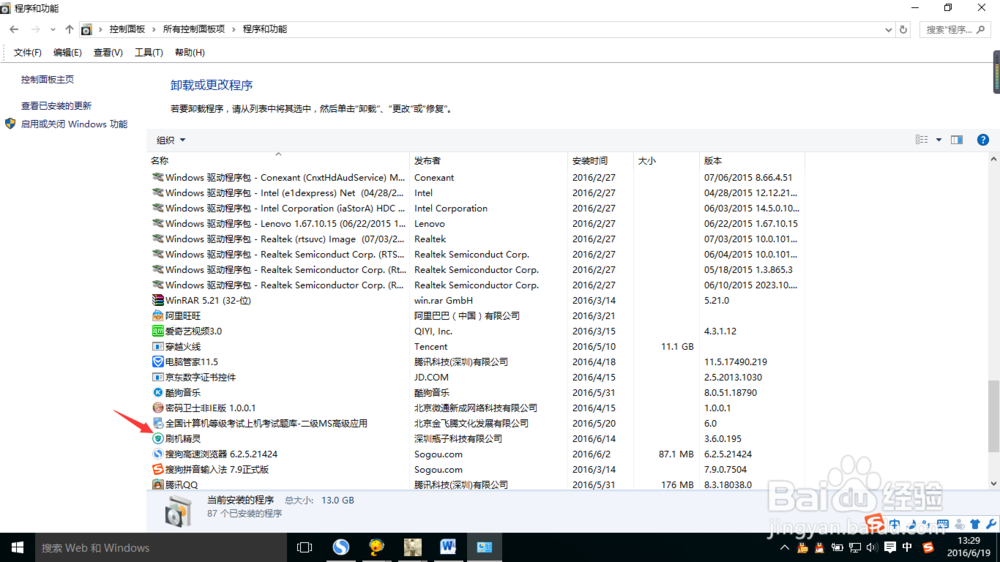The width and height of the screenshot is (1000, 562).
Task: Select the 爱奇艺视频3.0 icon
Action: pos(158,331)
